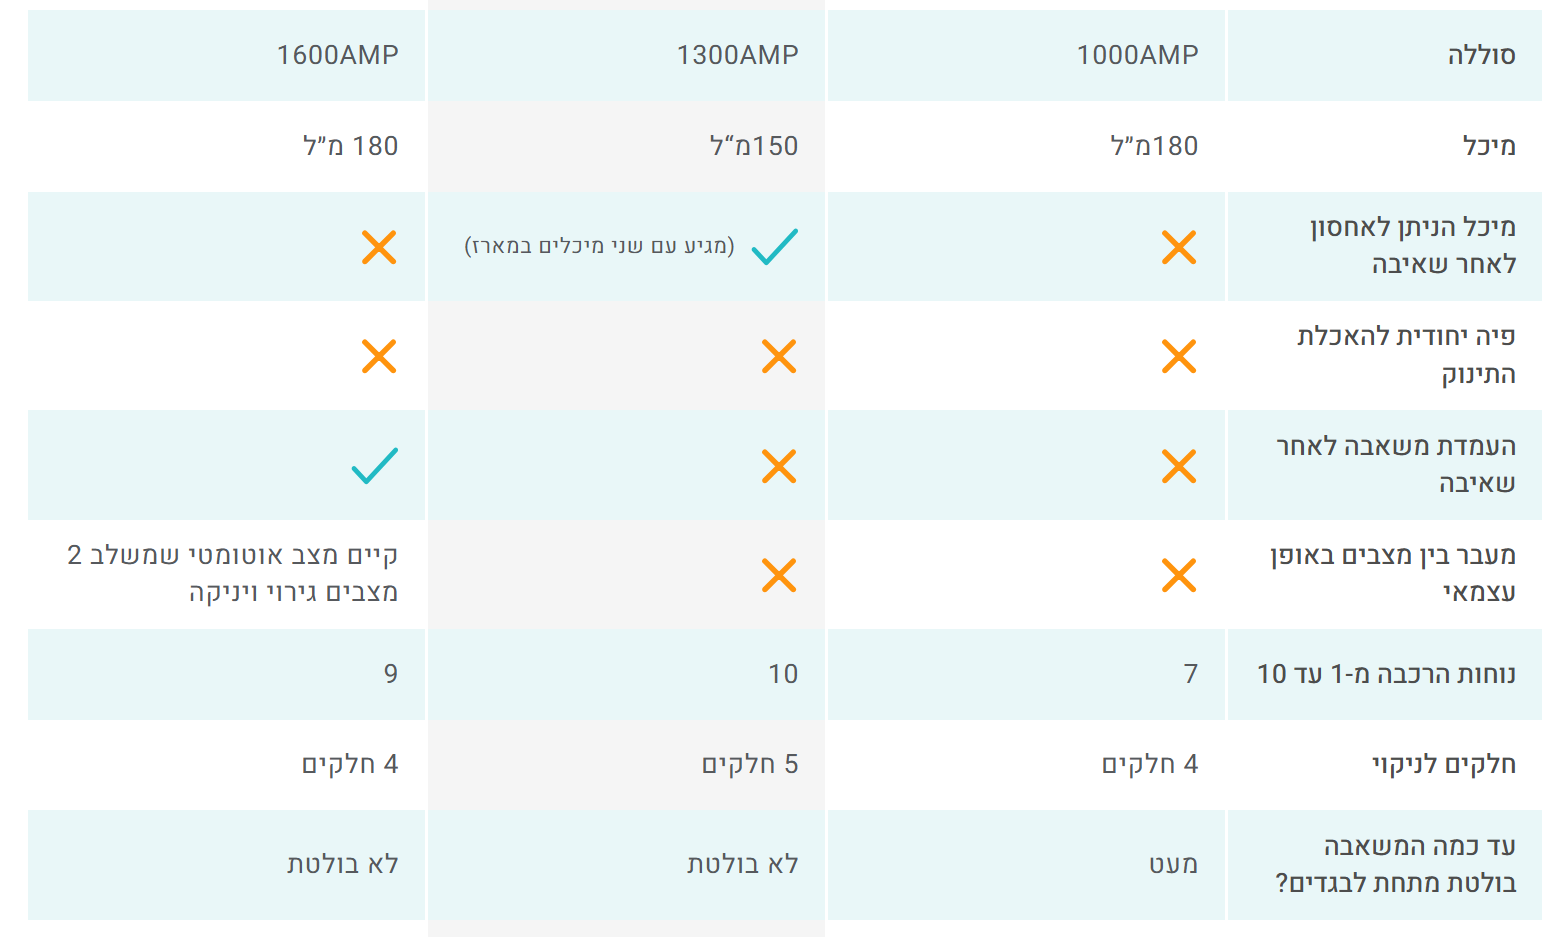Click the 1000AMP X in the פיה יחודית row
This screenshot has width=1556, height=937.
(1179, 356)
